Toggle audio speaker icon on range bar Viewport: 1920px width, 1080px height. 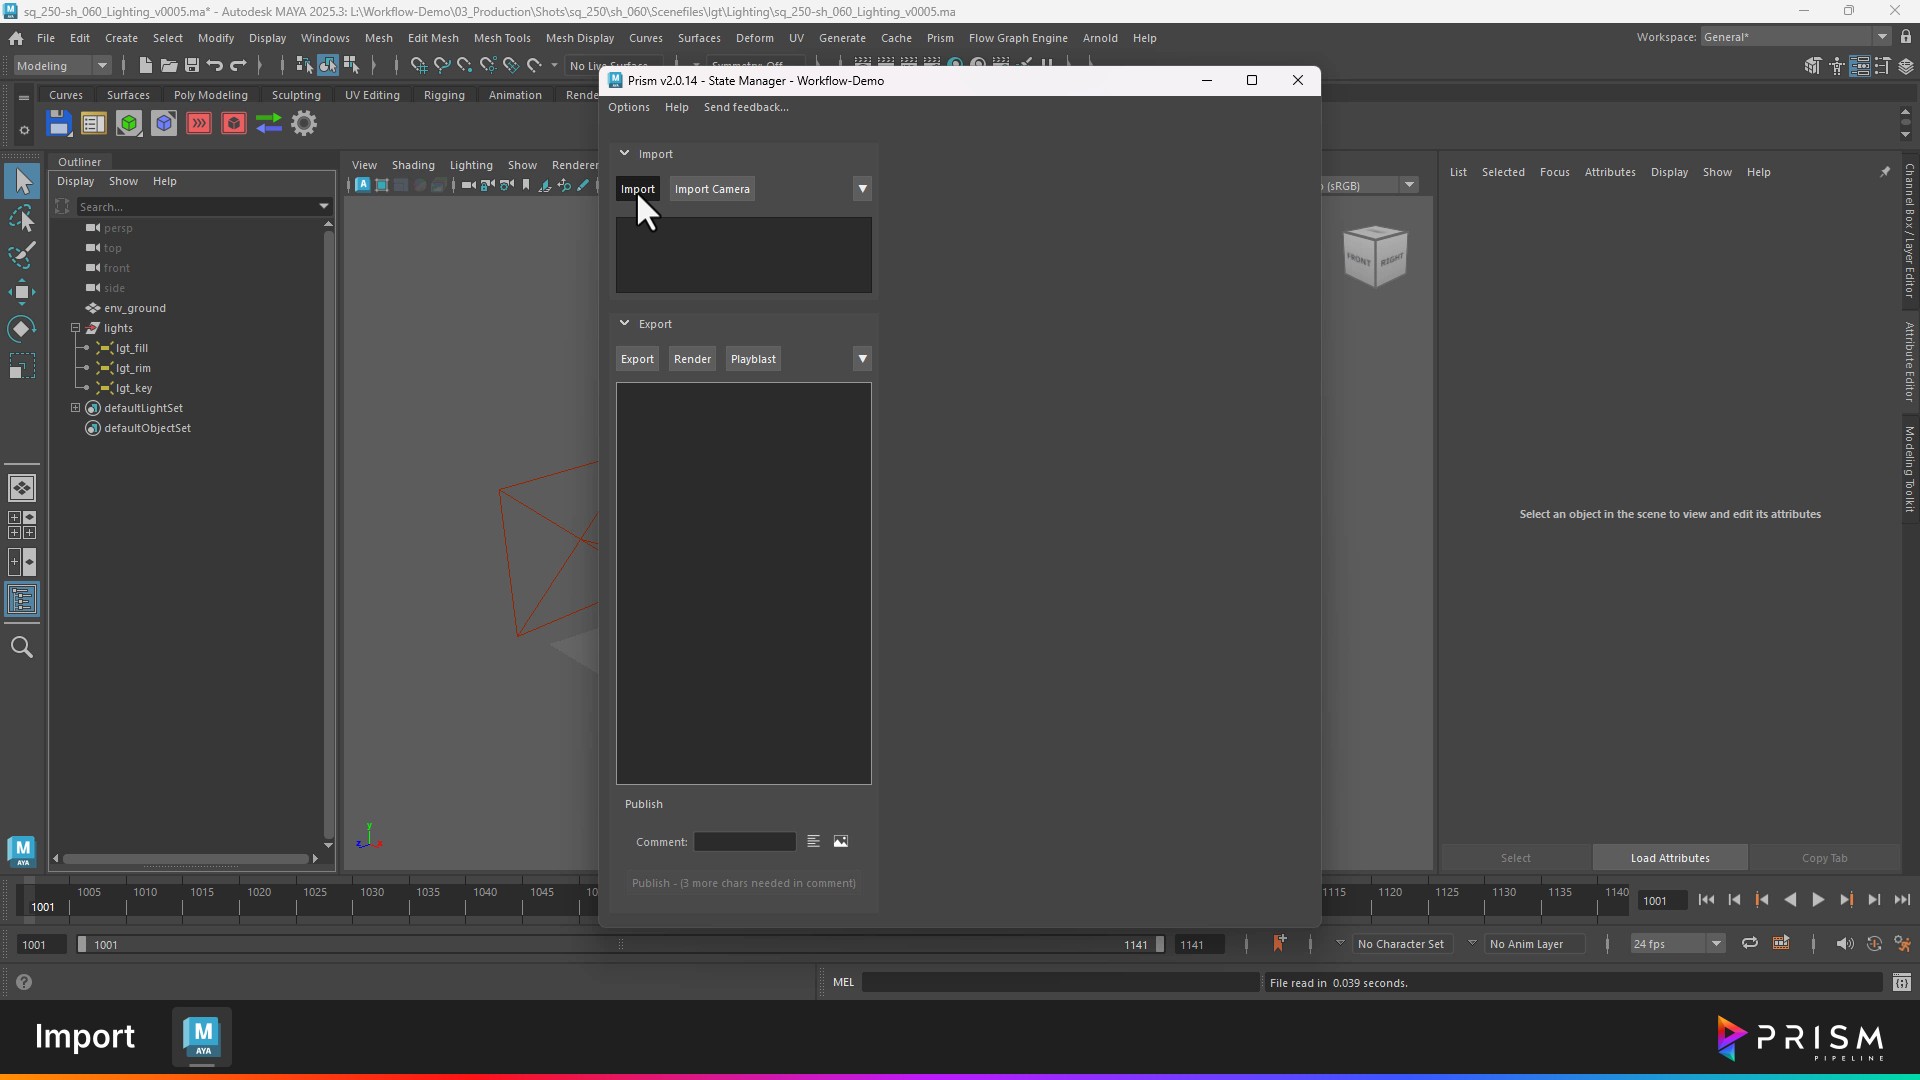pos(1845,944)
